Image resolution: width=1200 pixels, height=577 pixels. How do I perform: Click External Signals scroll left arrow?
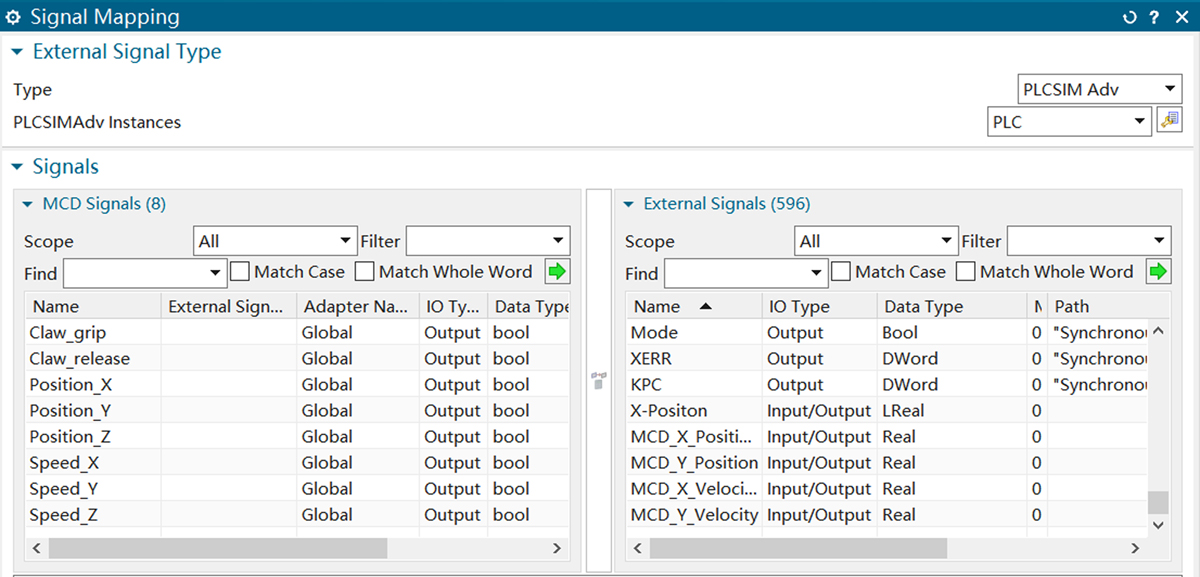tap(638, 548)
